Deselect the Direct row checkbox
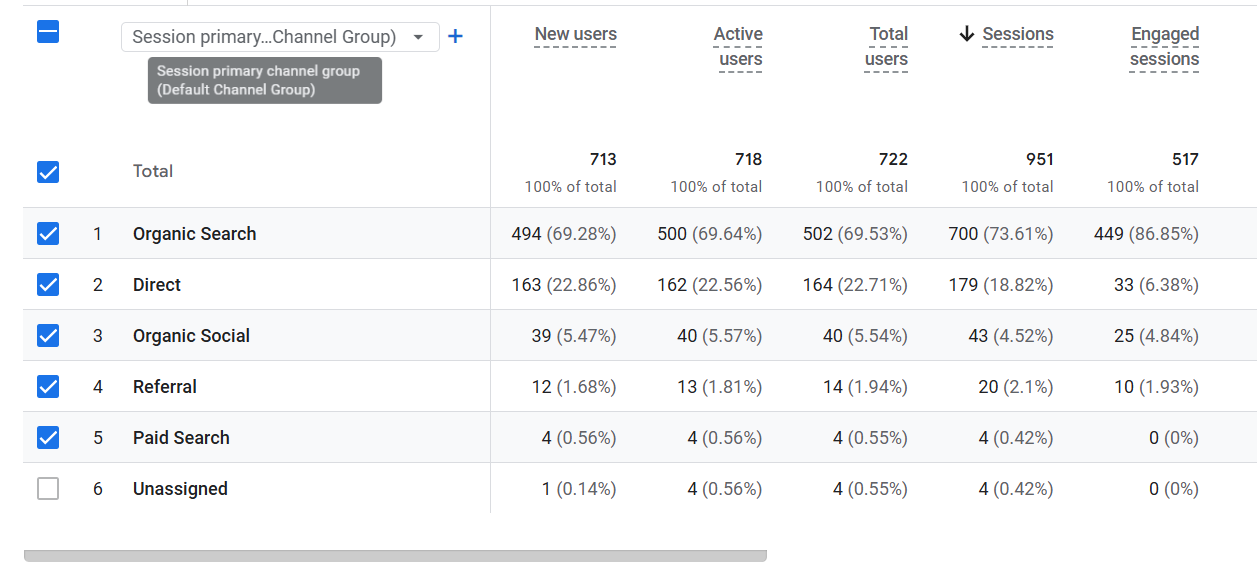 [48, 285]
